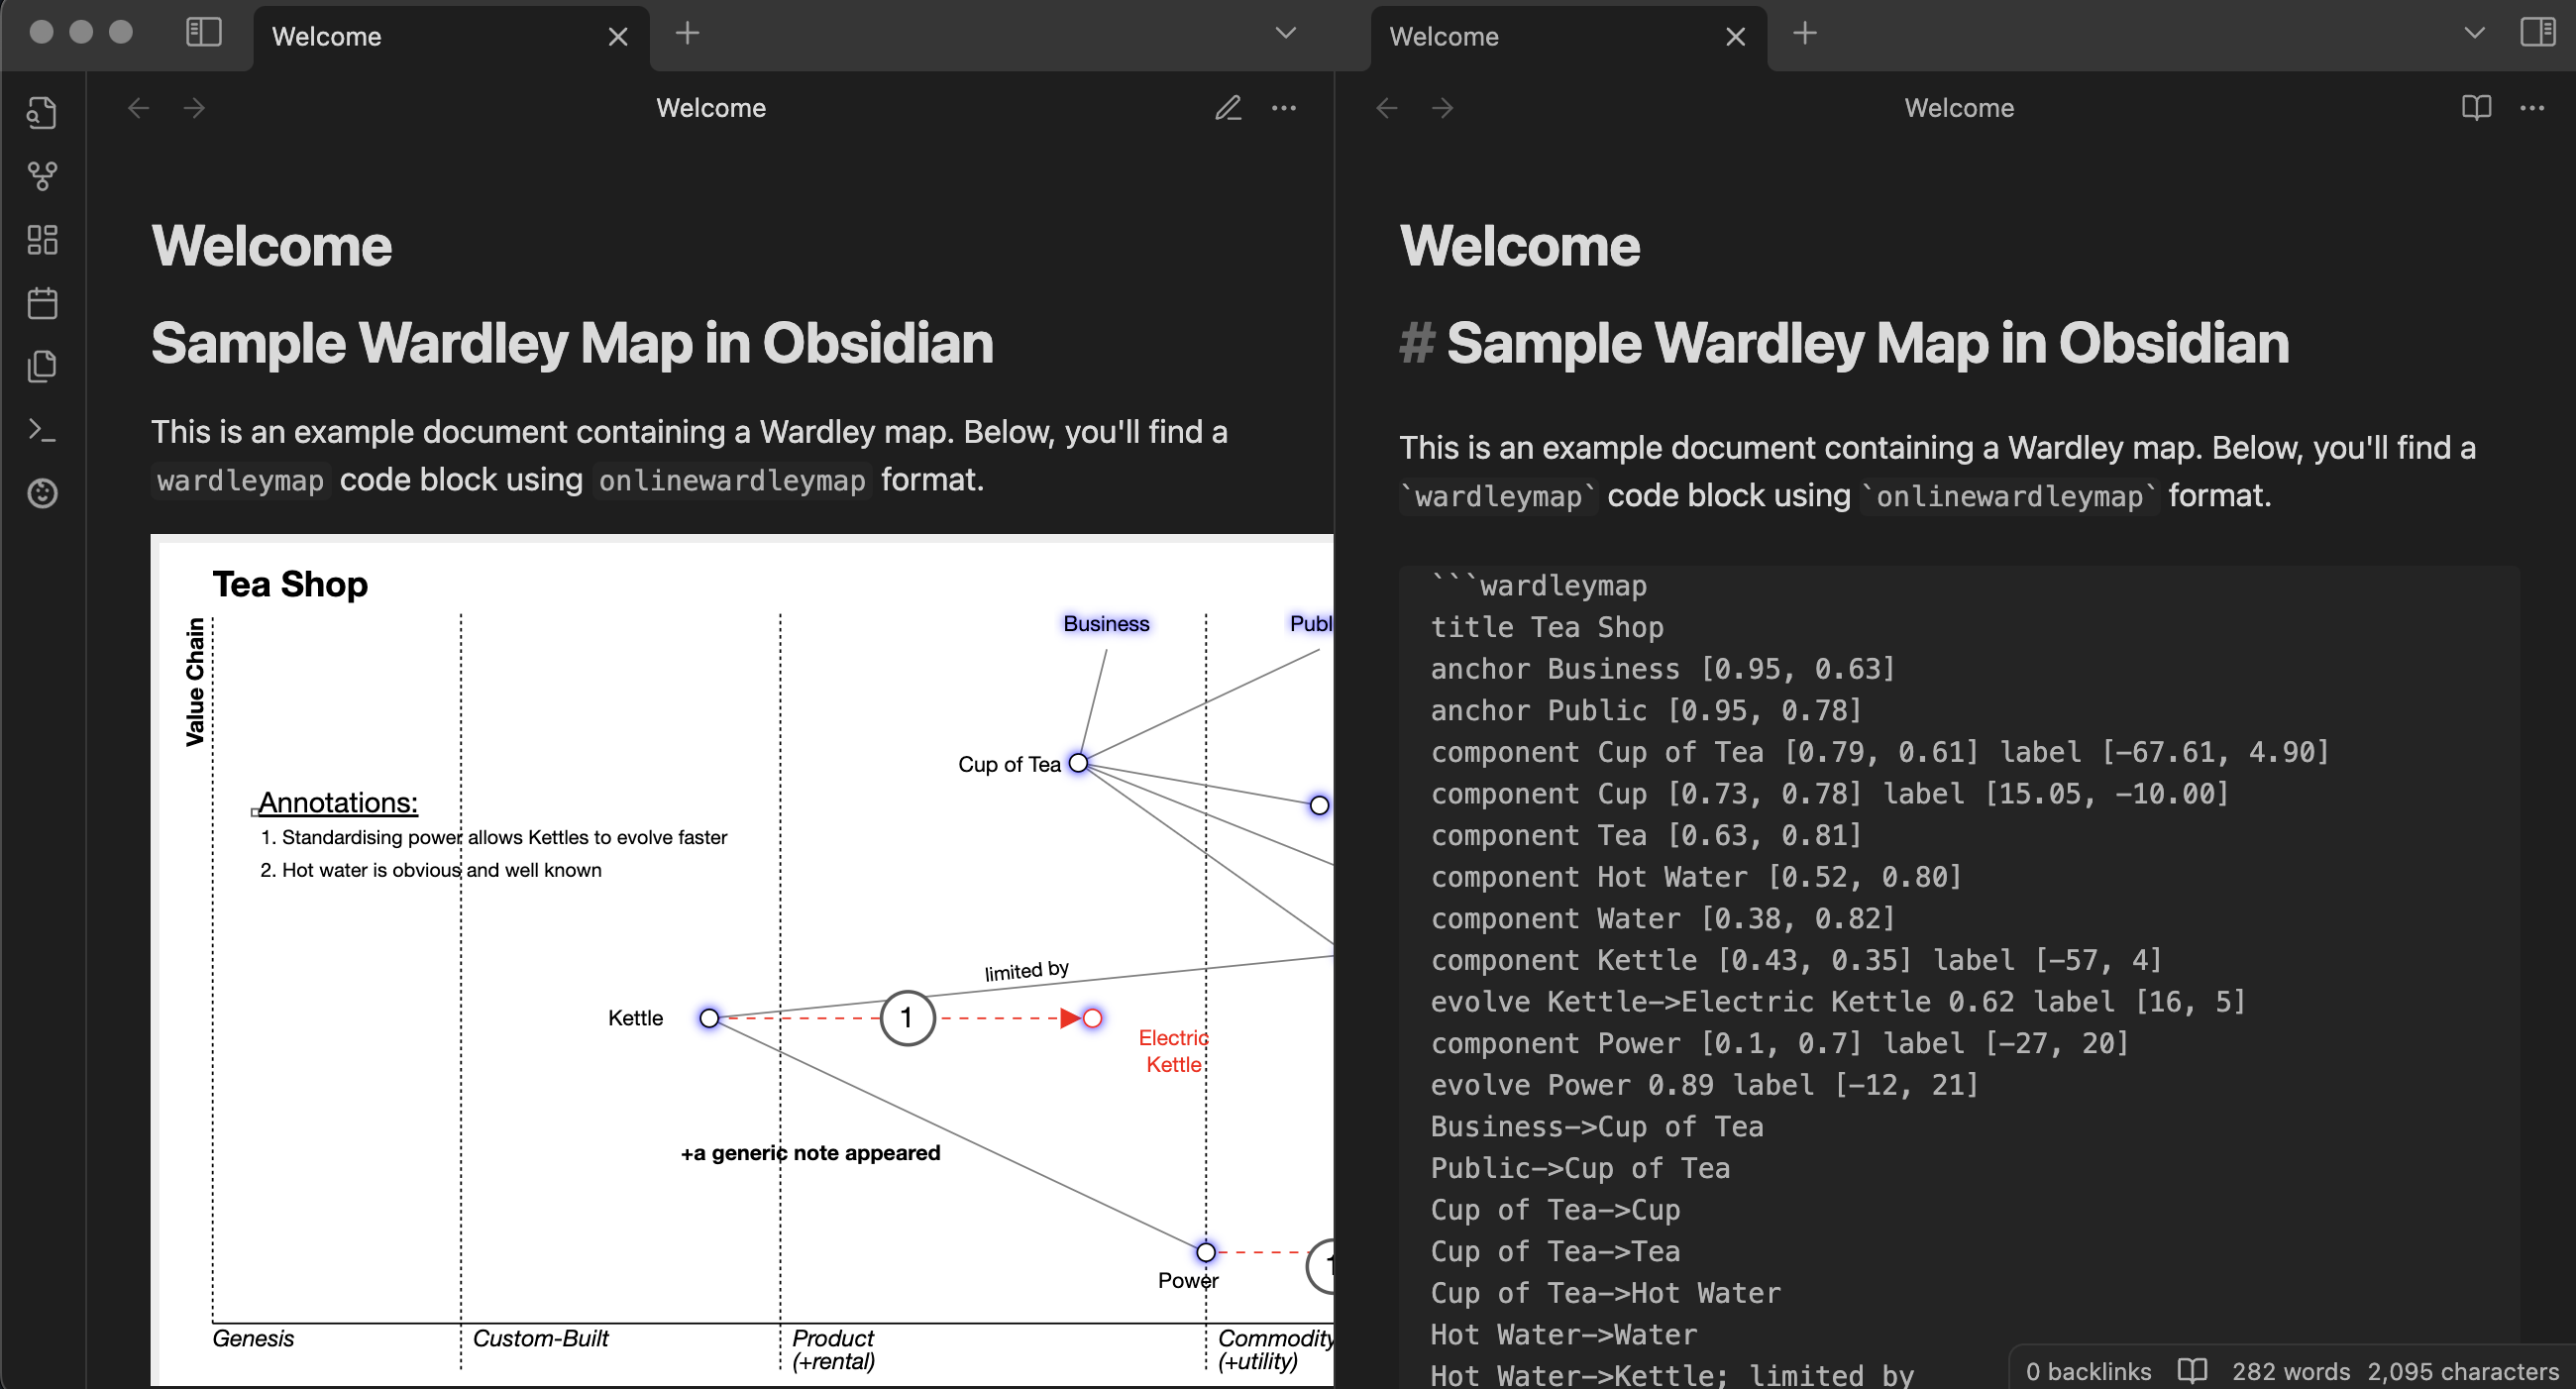Viewport: 2576px width, 1389px height.
Task: Click the smiley face ribbon icon
Action: click(42, 493)
